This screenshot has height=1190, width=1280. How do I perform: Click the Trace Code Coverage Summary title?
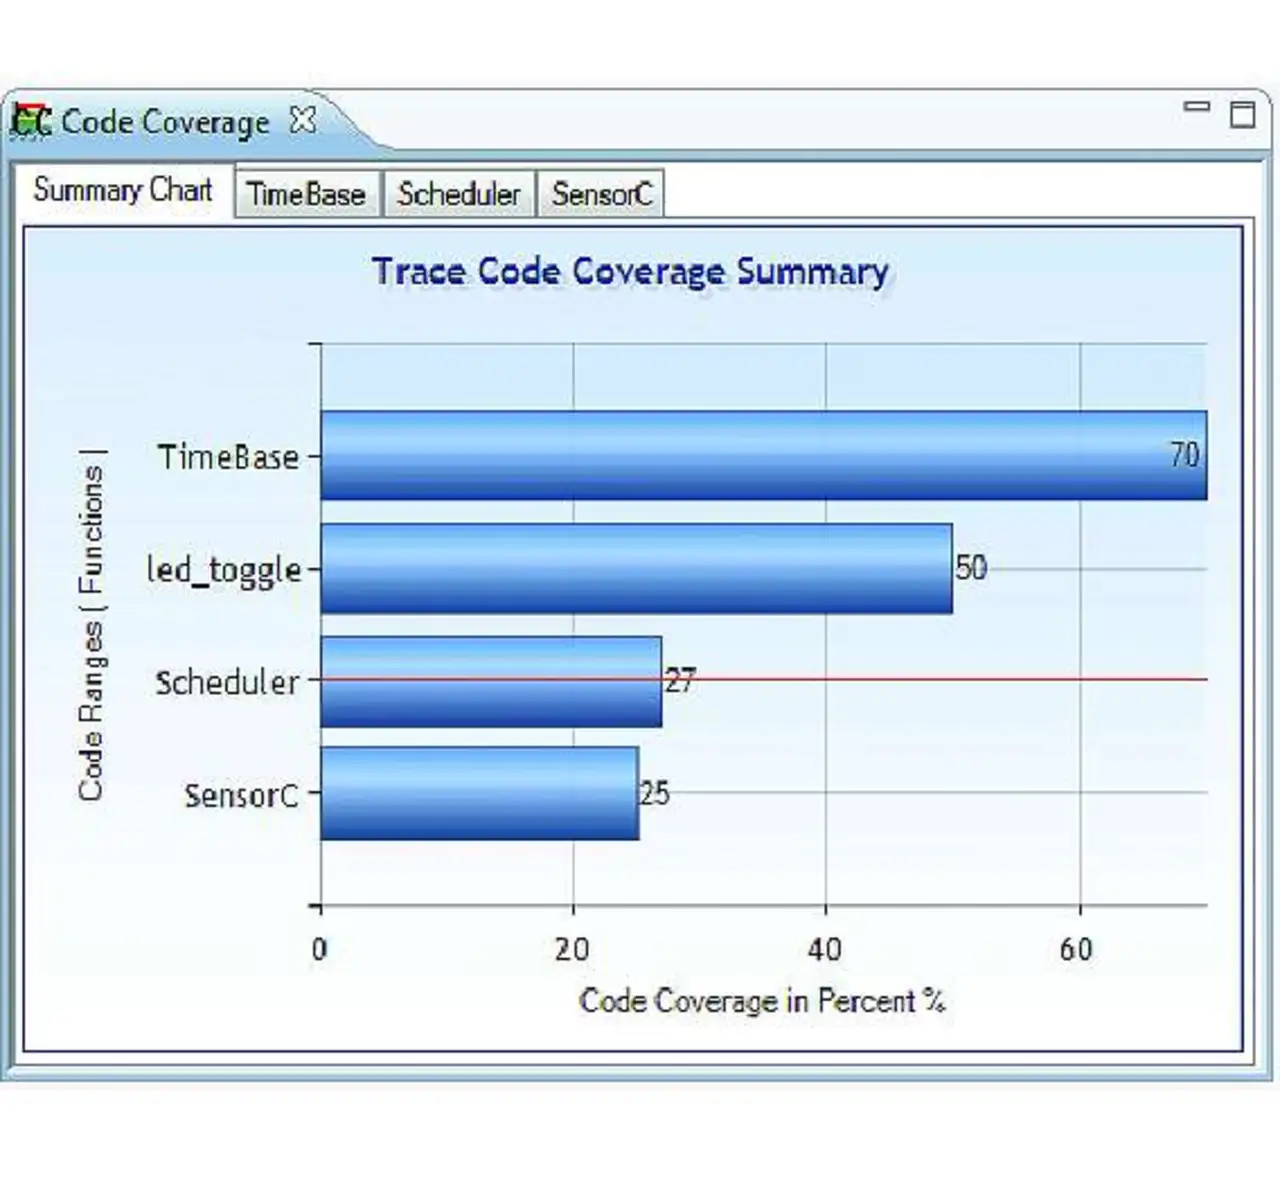coord(630,272)
